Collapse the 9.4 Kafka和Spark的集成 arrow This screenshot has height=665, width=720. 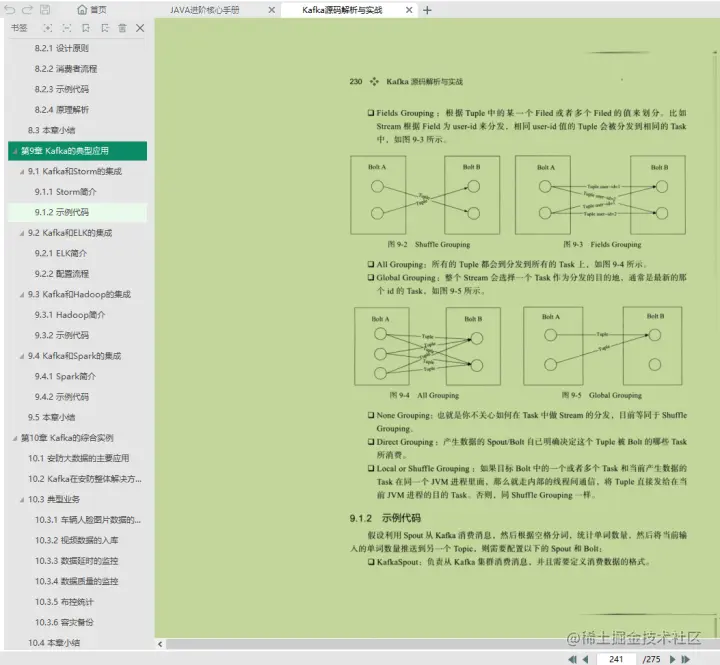pos(22,356)
